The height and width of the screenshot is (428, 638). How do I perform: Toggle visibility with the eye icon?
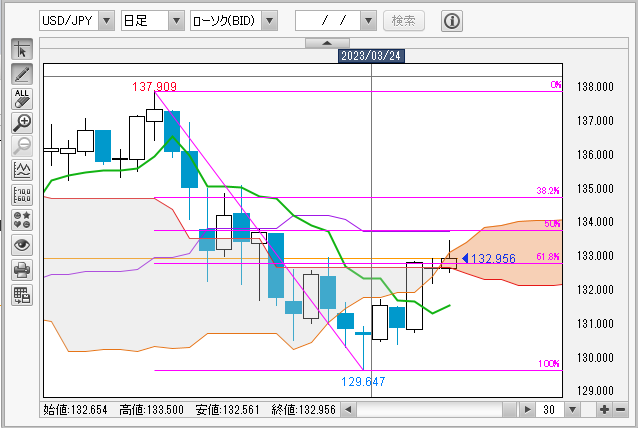(22, 245)
